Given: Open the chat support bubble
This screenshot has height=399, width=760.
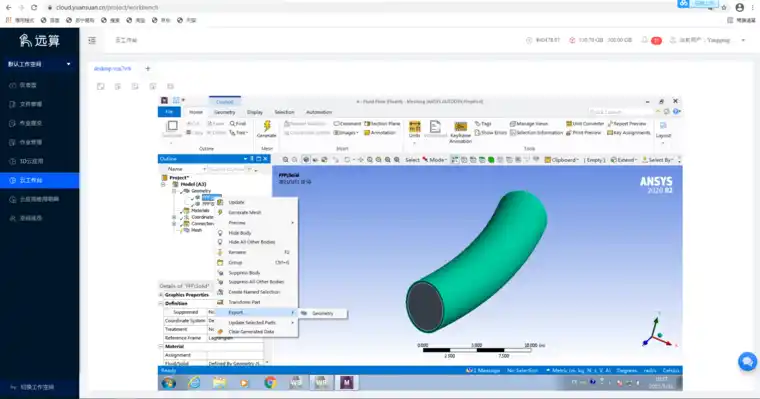Looking at the screenshot, I should (747, 361).
